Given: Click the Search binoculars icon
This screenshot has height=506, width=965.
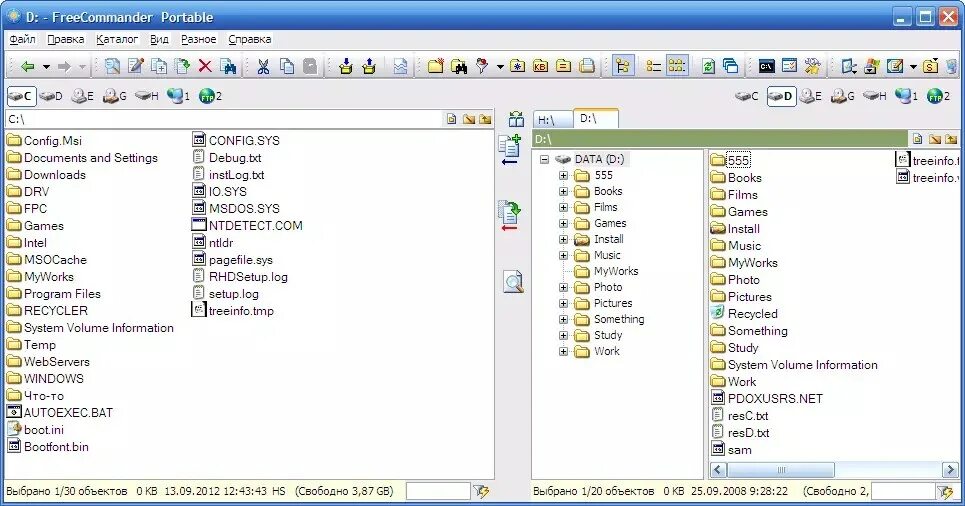Looking at the screenshot, I should (x=459, y=66).
